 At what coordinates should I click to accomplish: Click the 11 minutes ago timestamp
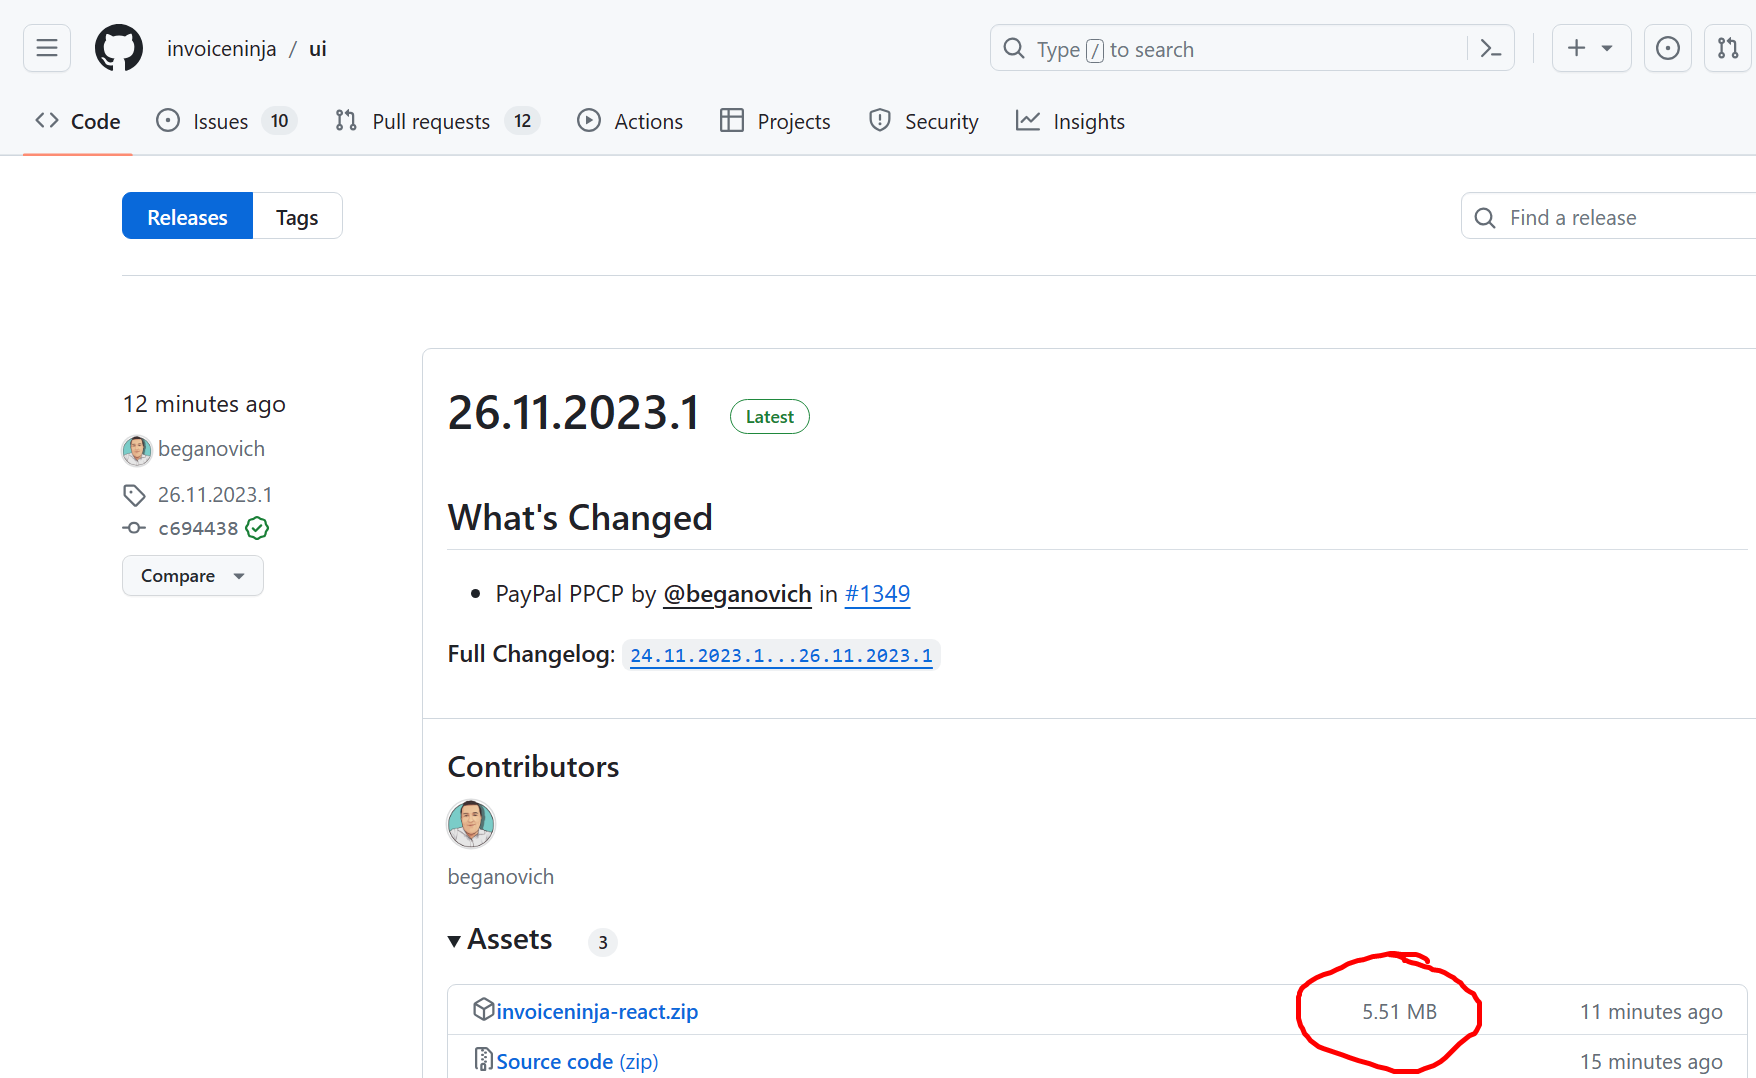[1651, 1011]
